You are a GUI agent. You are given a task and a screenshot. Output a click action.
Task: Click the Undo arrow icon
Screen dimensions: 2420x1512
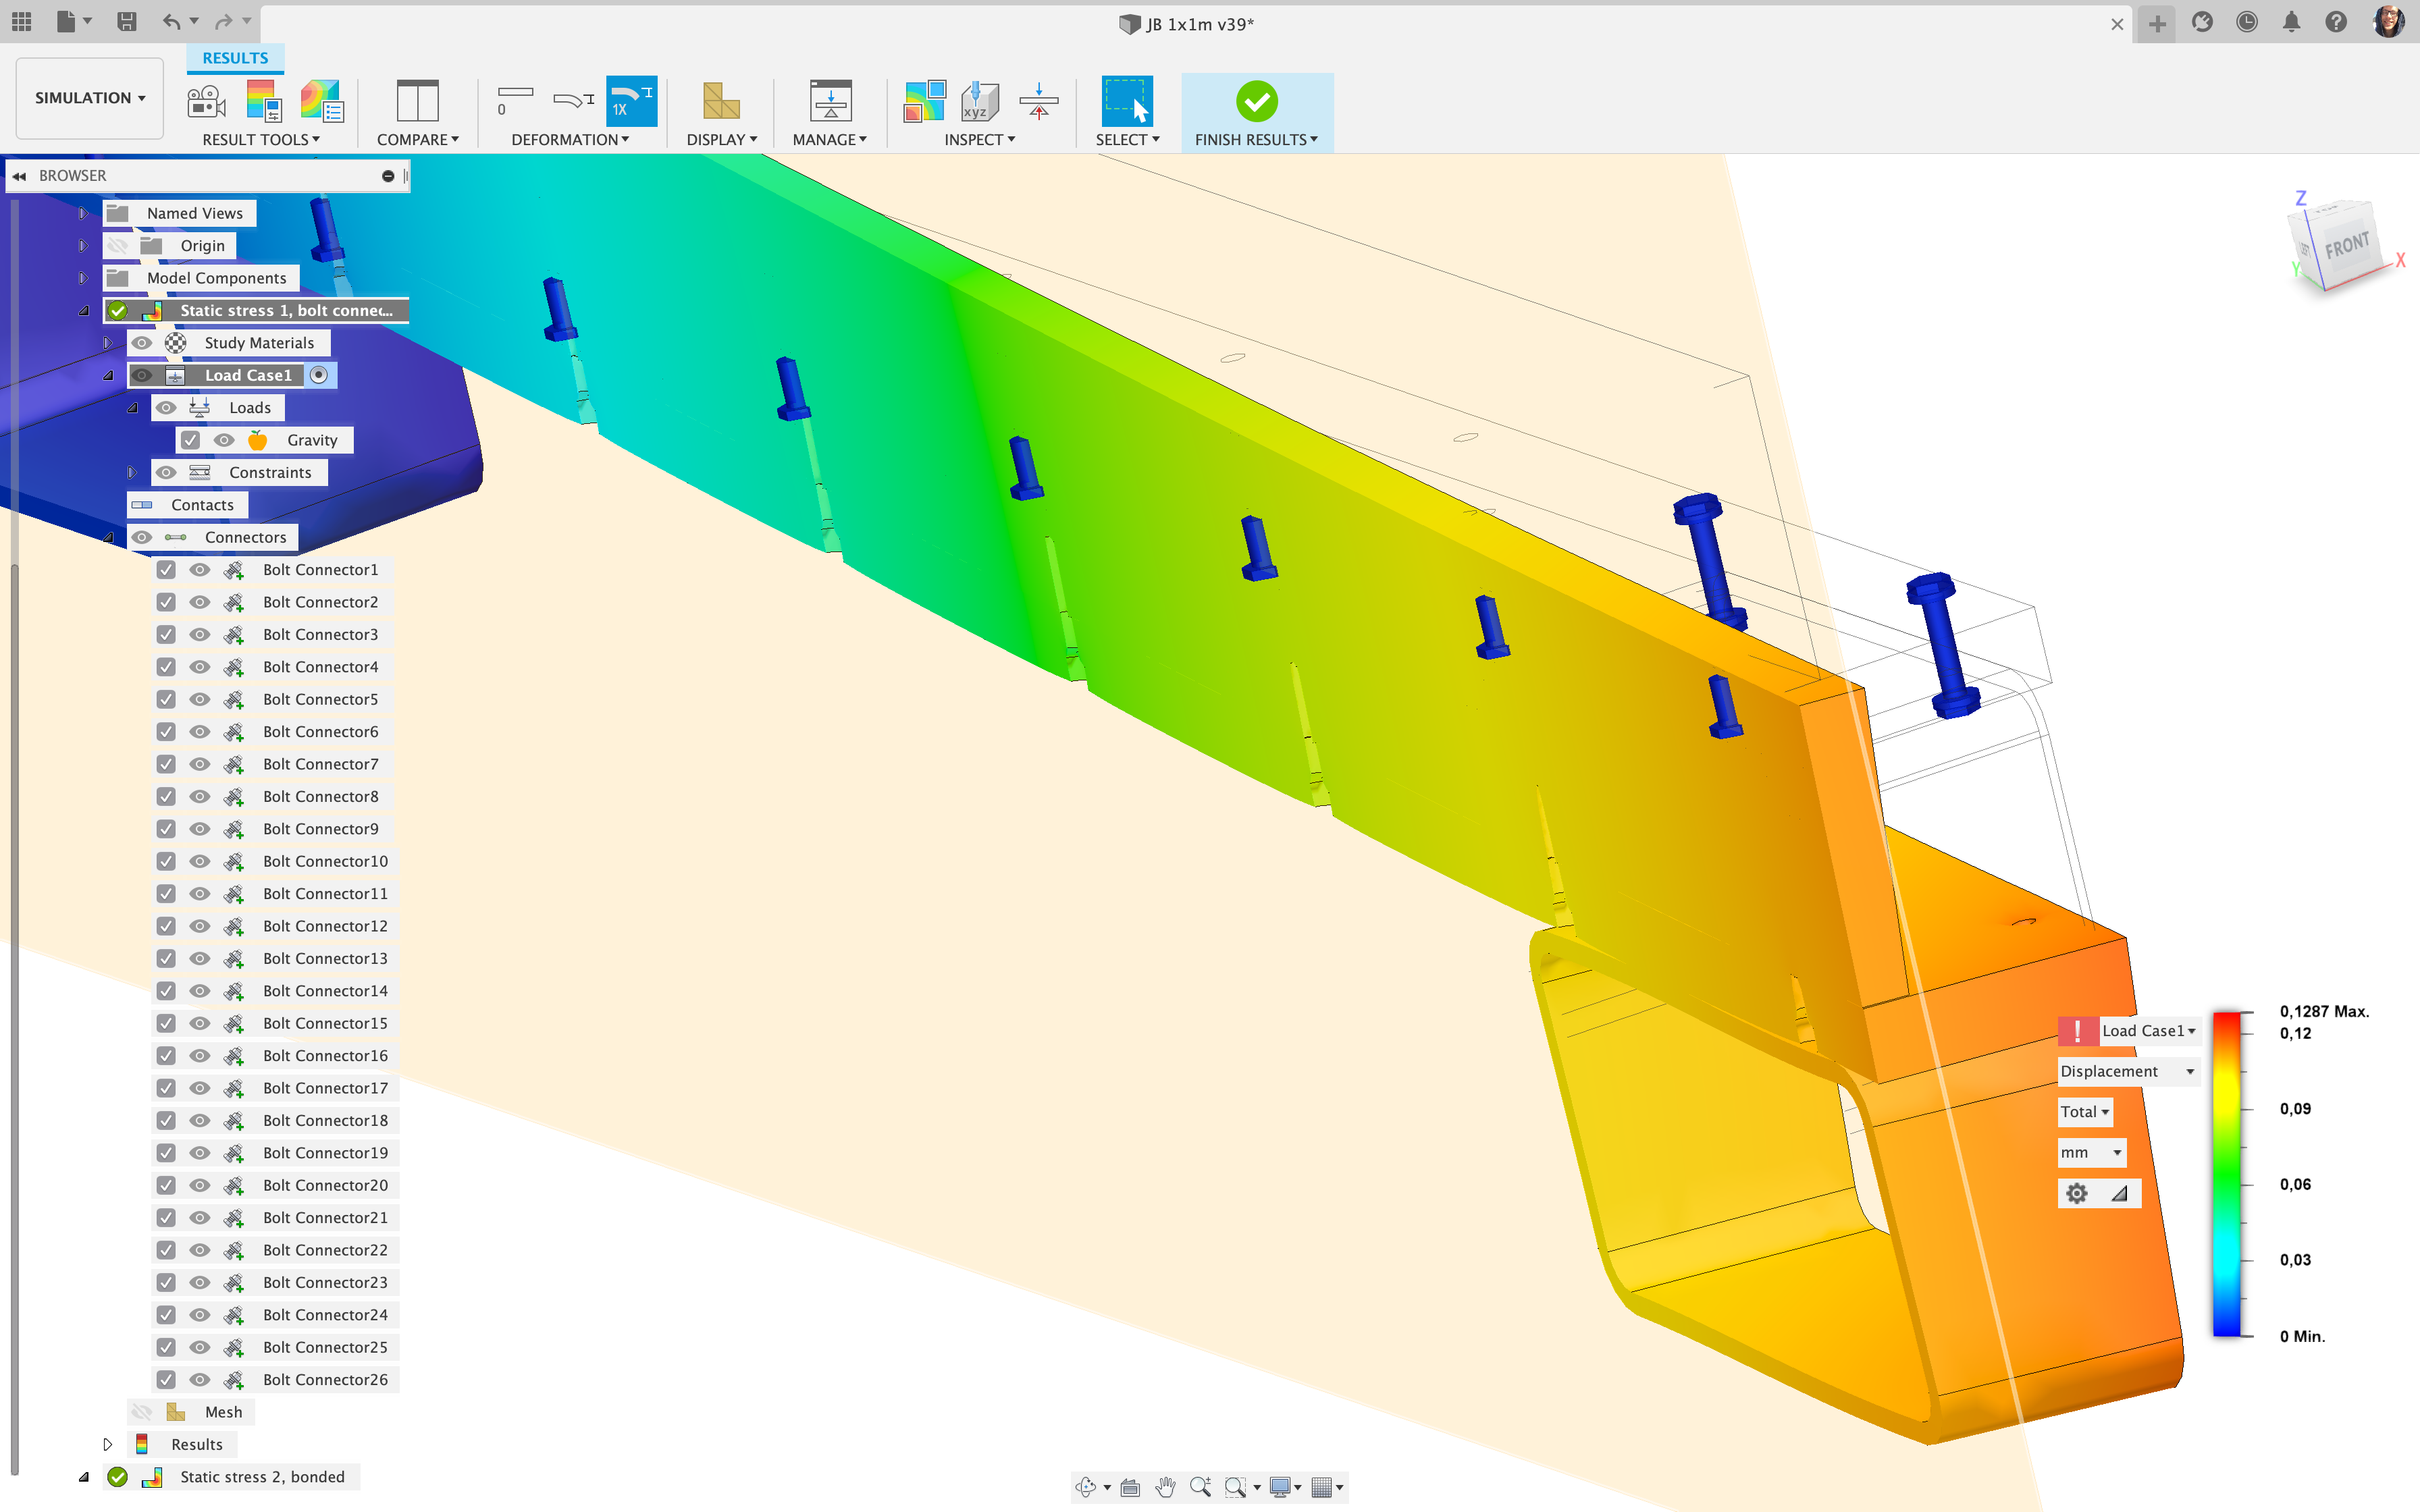click(x=172, y=22)
